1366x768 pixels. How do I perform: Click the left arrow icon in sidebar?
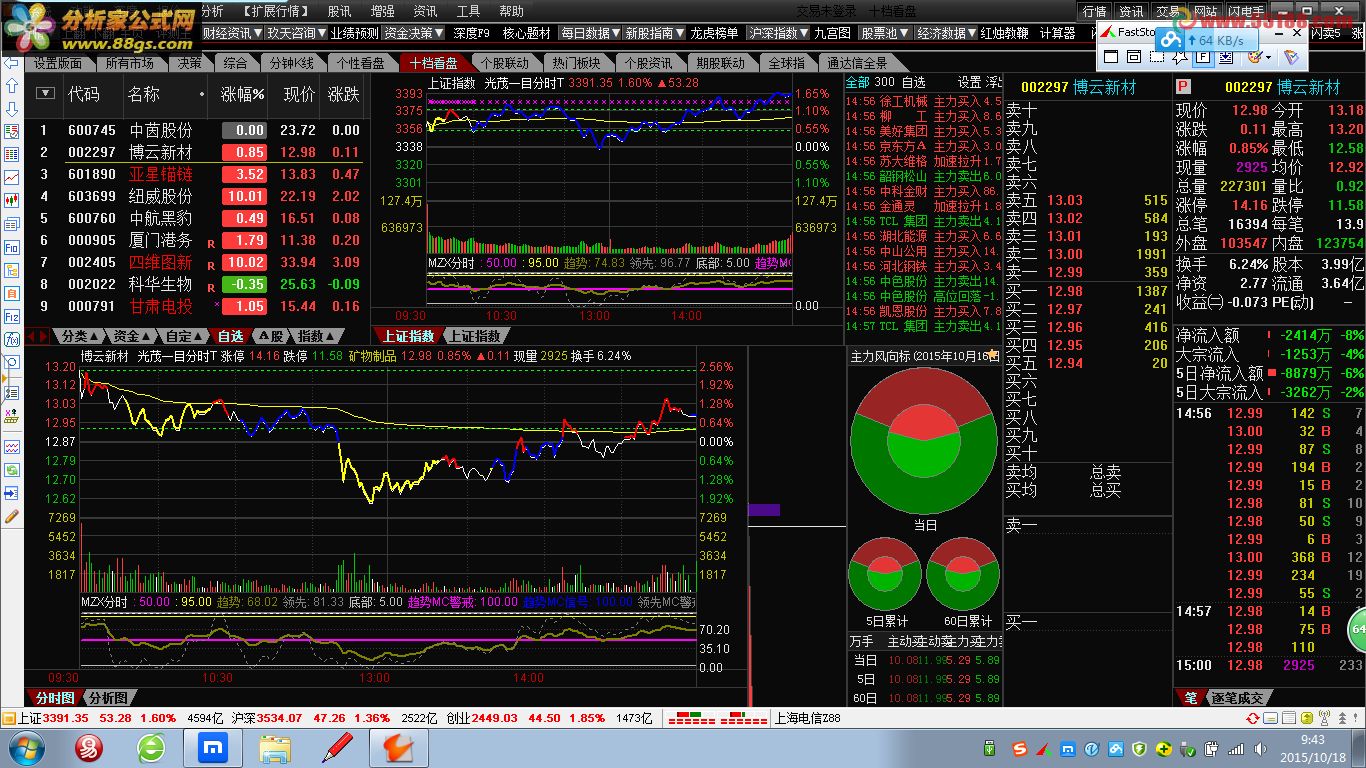tap(12, 64)
